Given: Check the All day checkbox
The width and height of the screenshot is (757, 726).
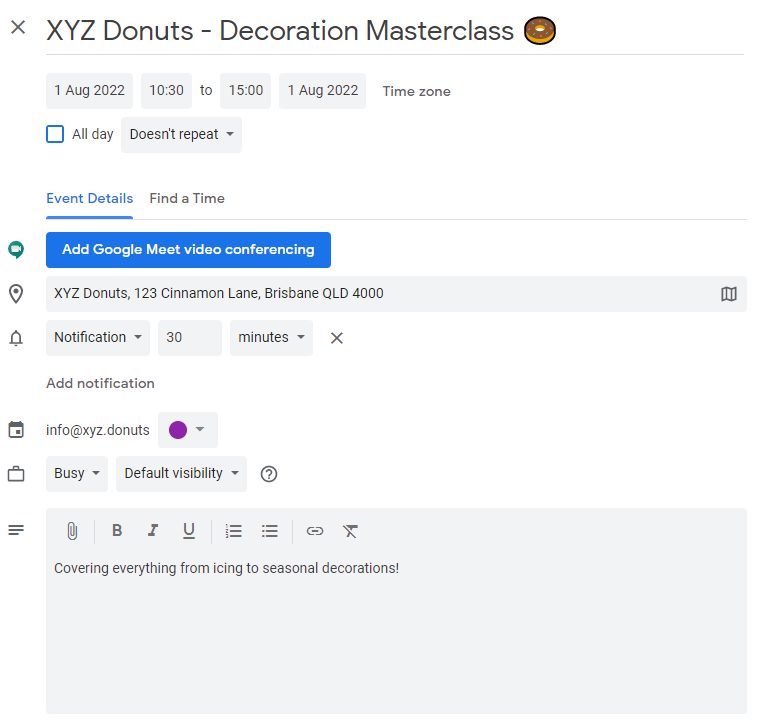Looking at the screenshot, I should pyautogui.click(x=55, y=134).
